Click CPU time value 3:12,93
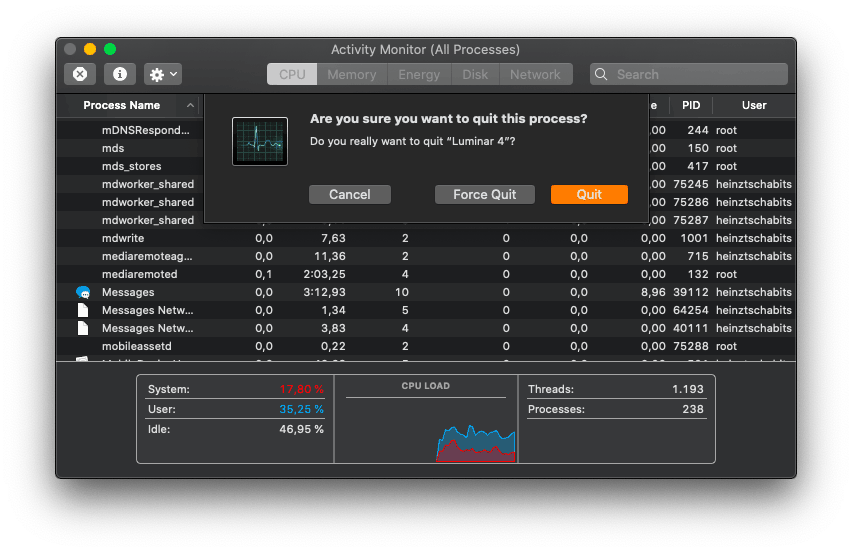The image size is (852, 552). [324, 292]
